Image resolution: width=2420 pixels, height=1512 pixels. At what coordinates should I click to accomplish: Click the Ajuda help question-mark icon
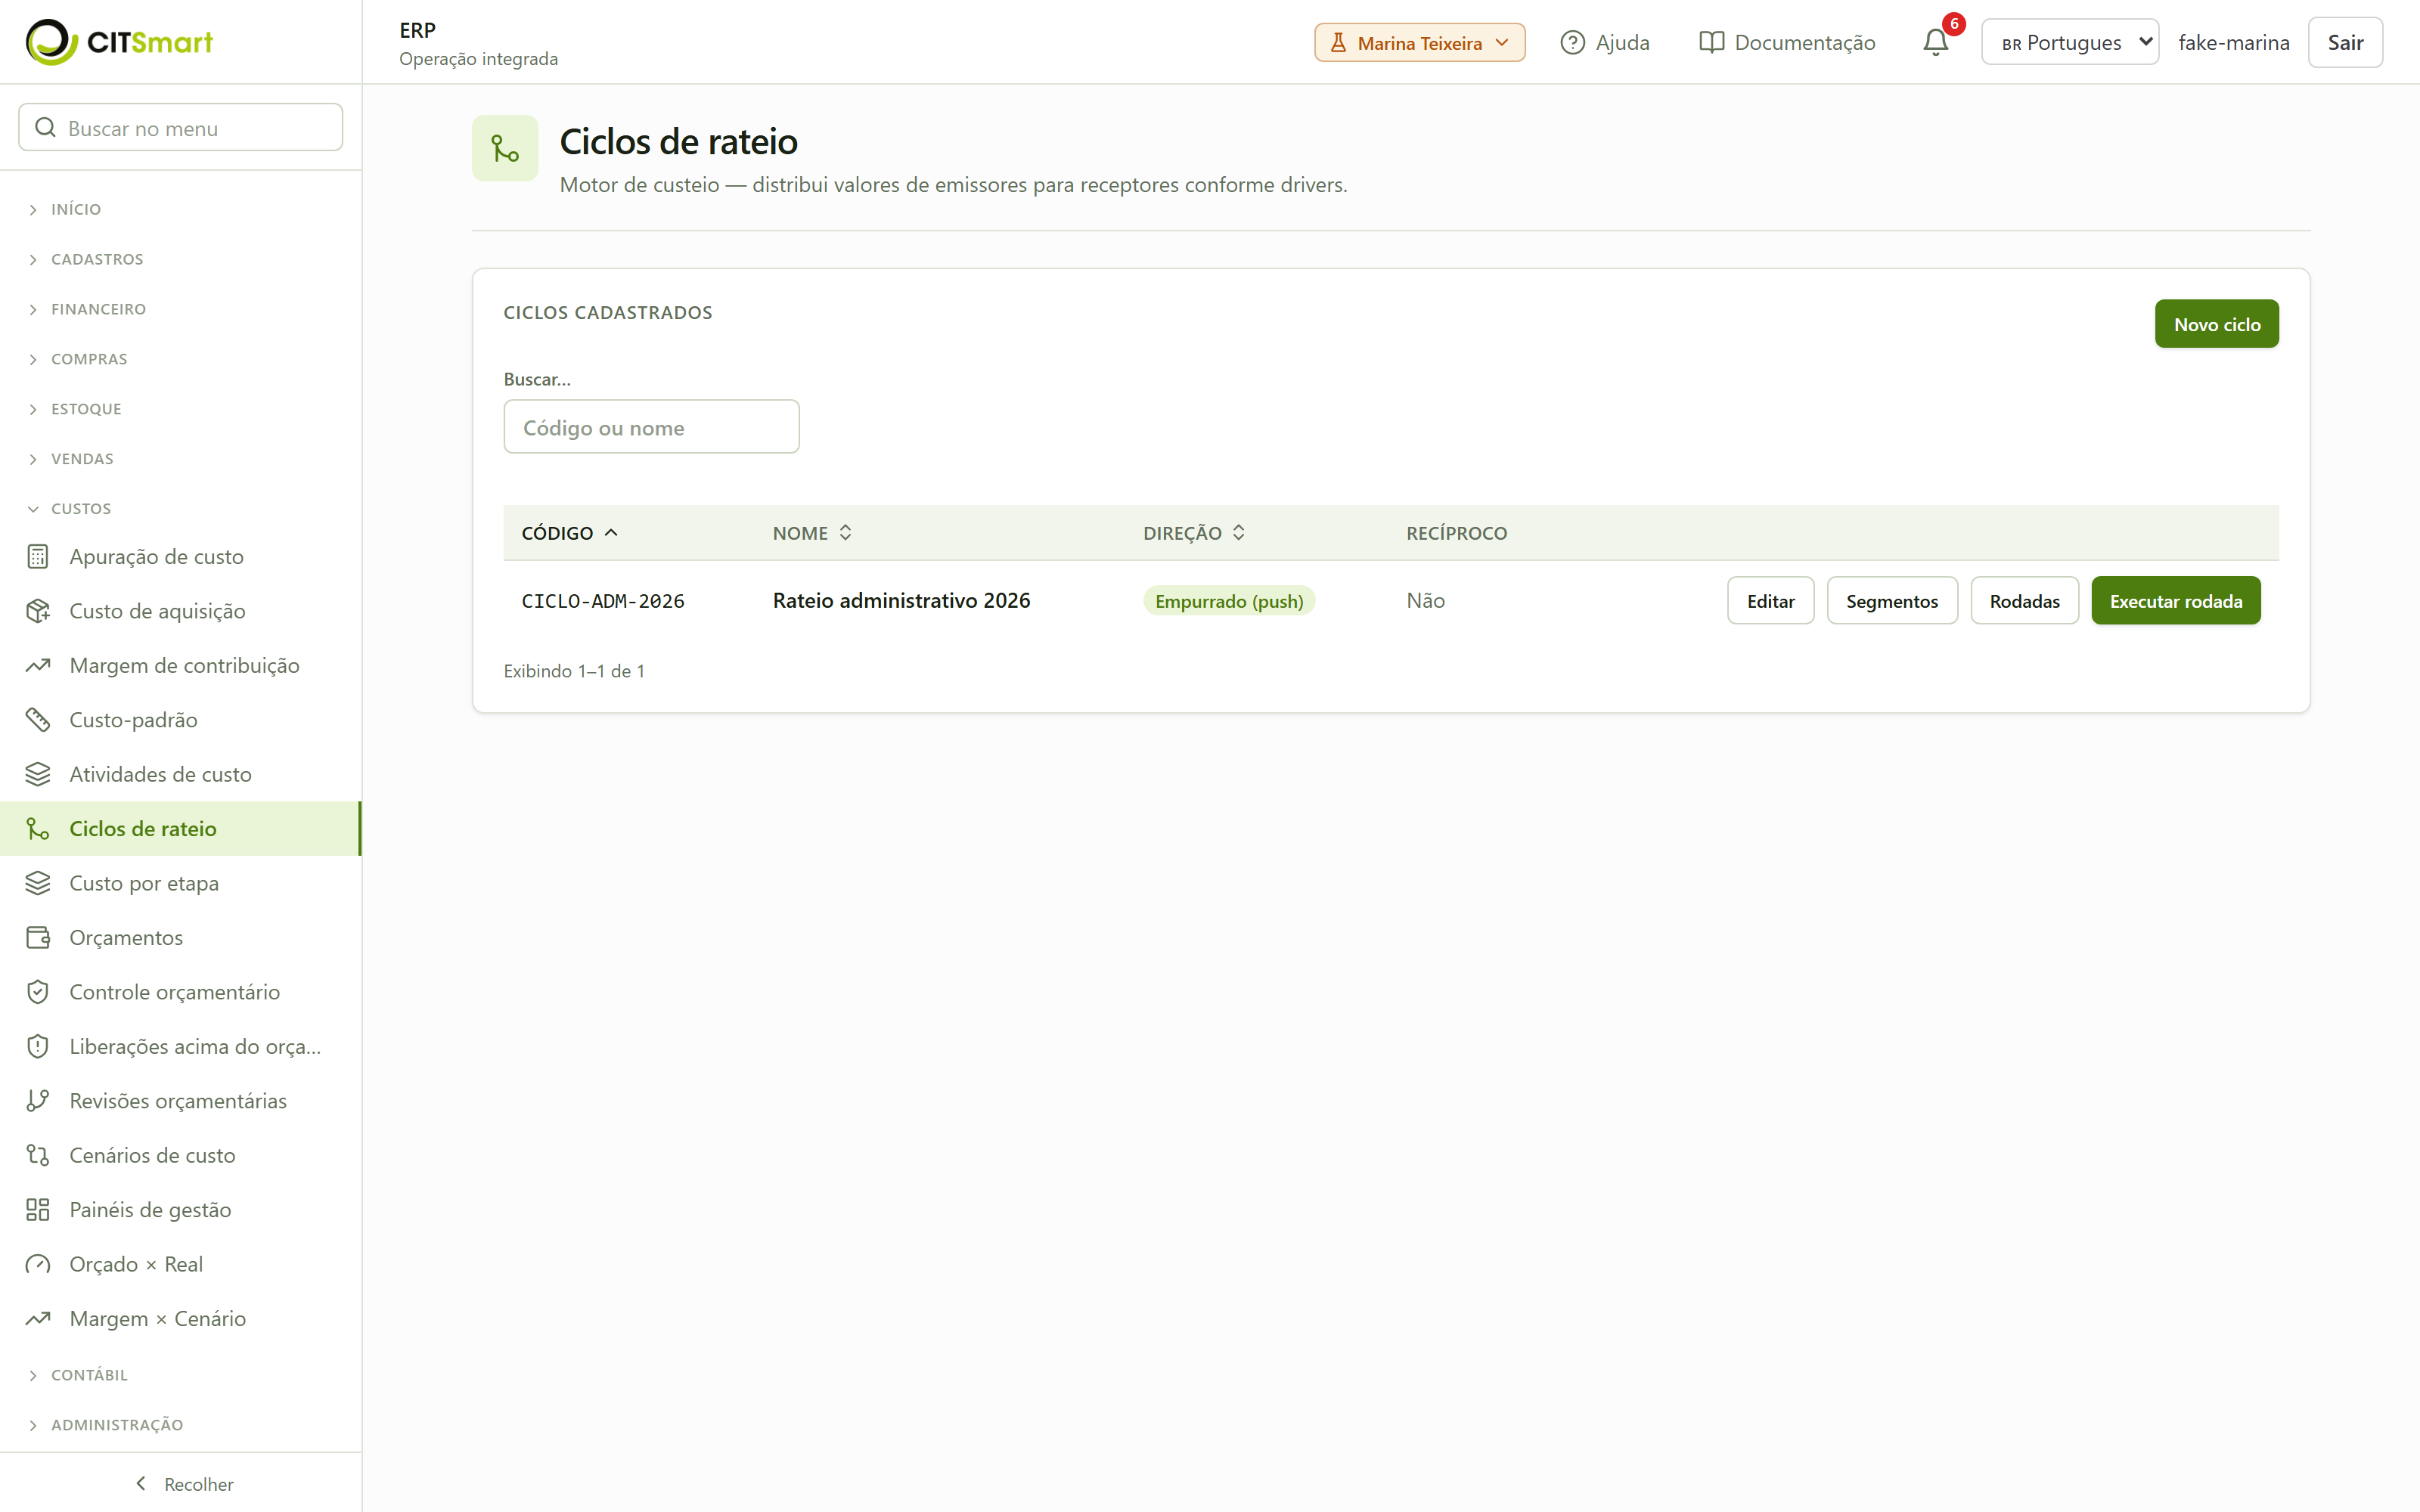click(1572, 42)
